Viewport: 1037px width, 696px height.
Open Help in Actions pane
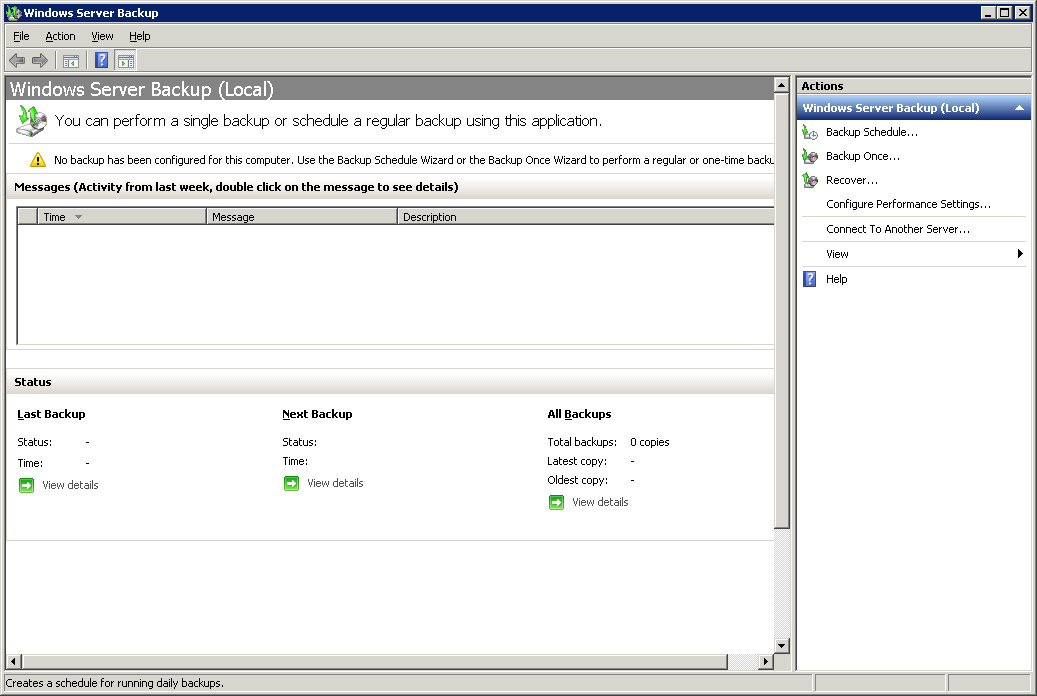tap(837, 279)
